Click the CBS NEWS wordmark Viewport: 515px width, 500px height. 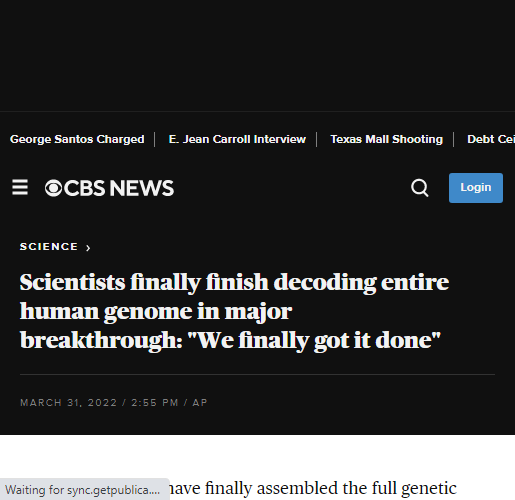(119, 188)
